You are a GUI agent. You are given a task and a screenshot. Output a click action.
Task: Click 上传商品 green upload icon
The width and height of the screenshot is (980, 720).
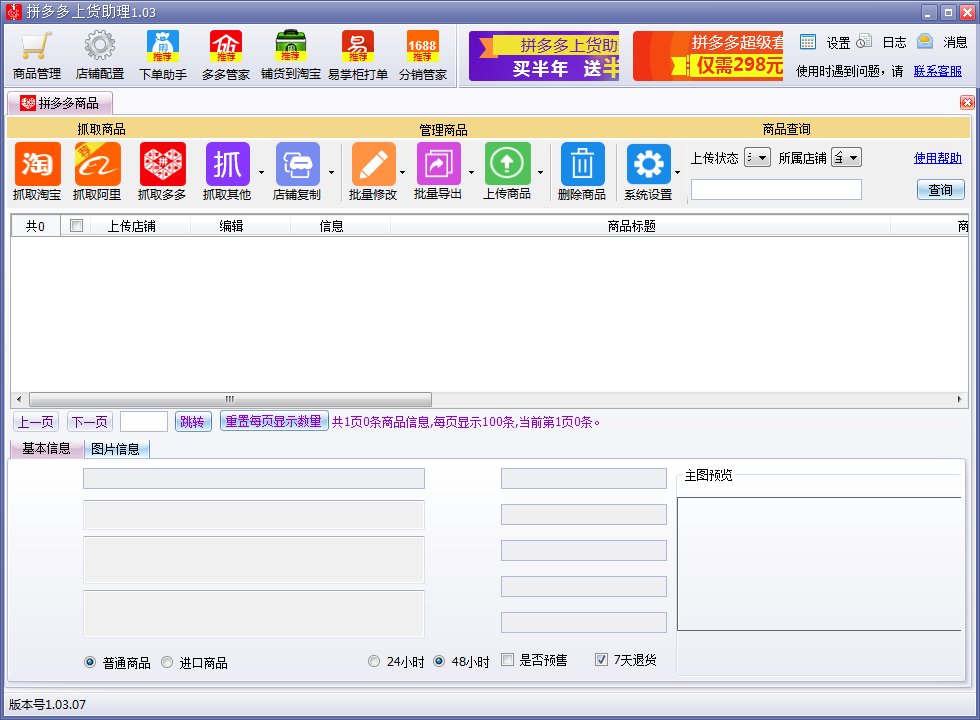tap(507, 171)
